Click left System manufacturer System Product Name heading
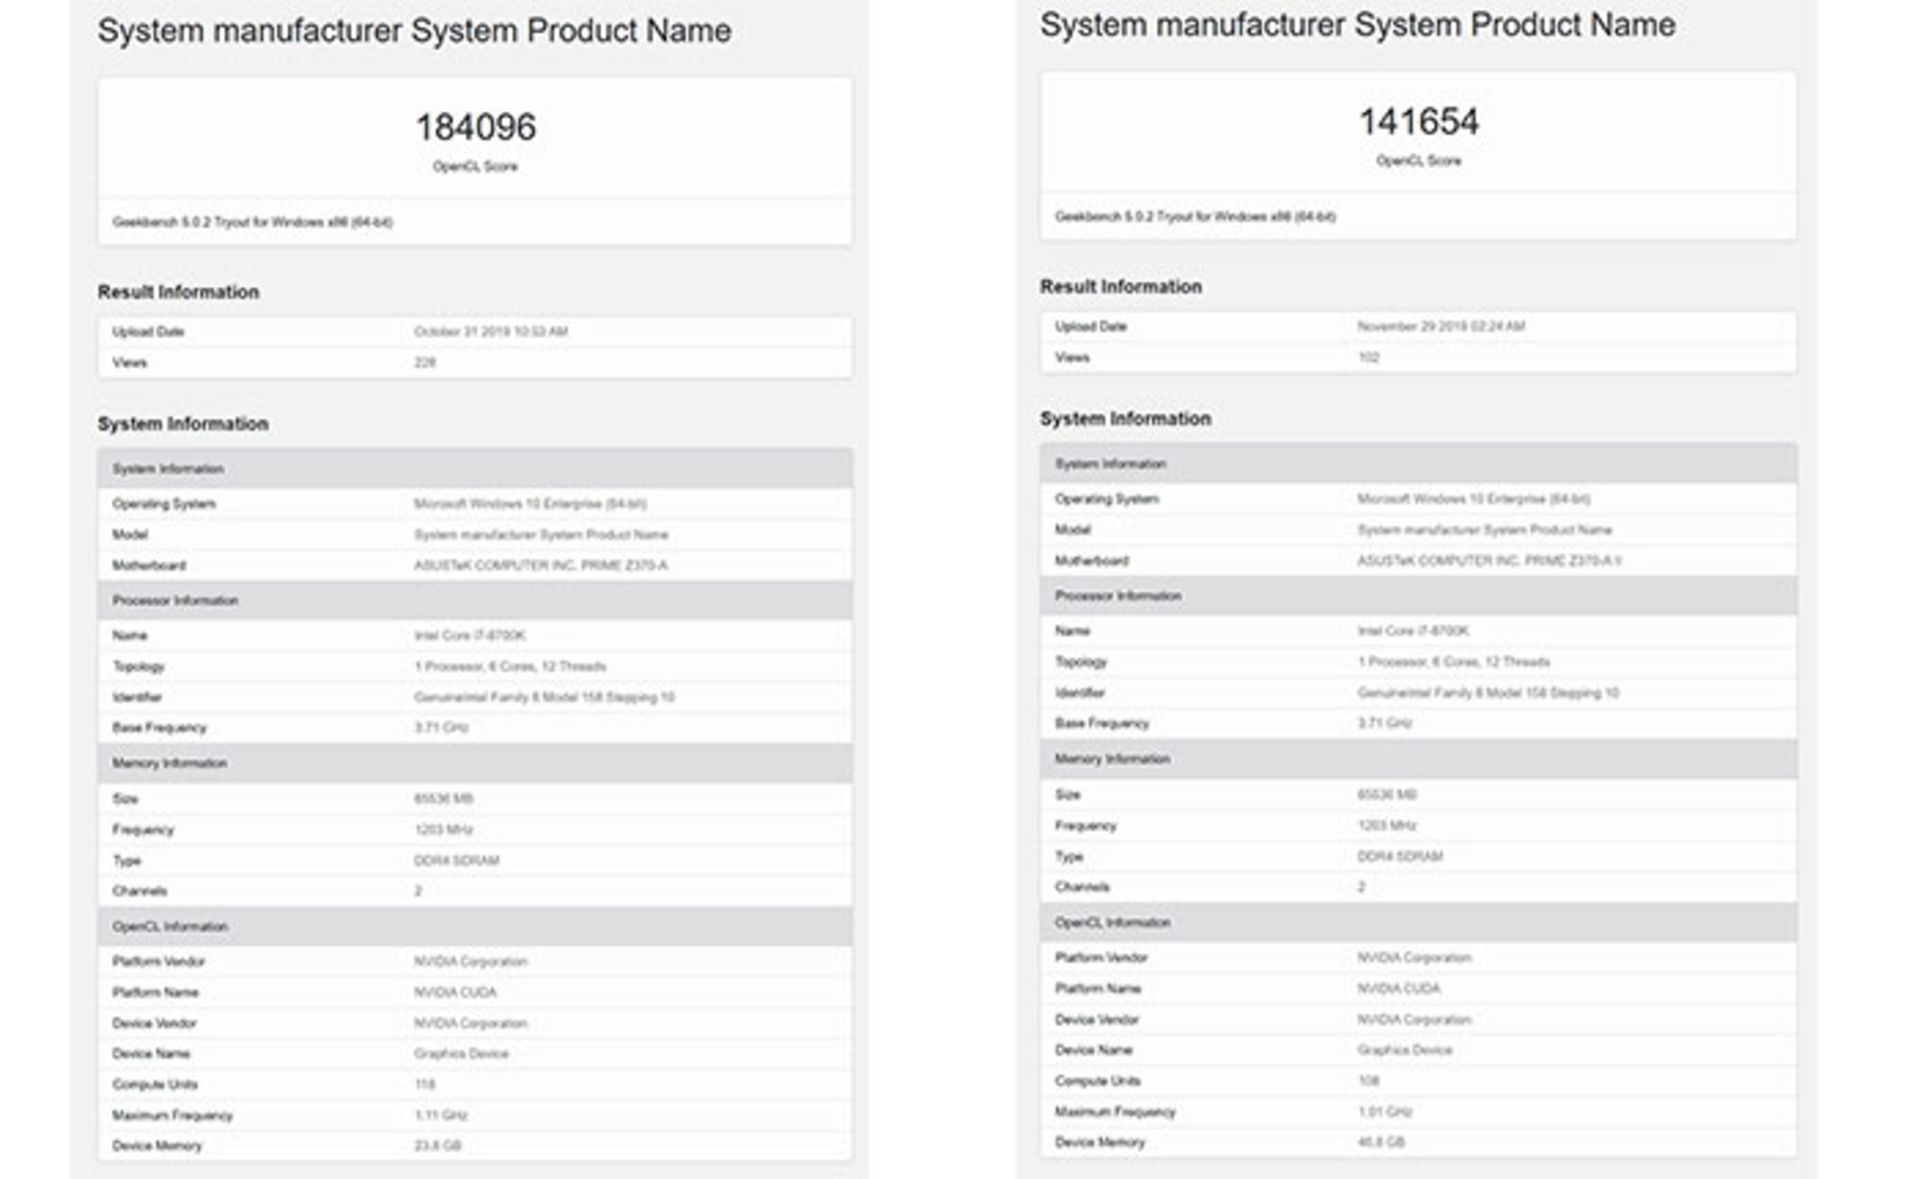The image size is (1920, 1179). pos(414,31)
